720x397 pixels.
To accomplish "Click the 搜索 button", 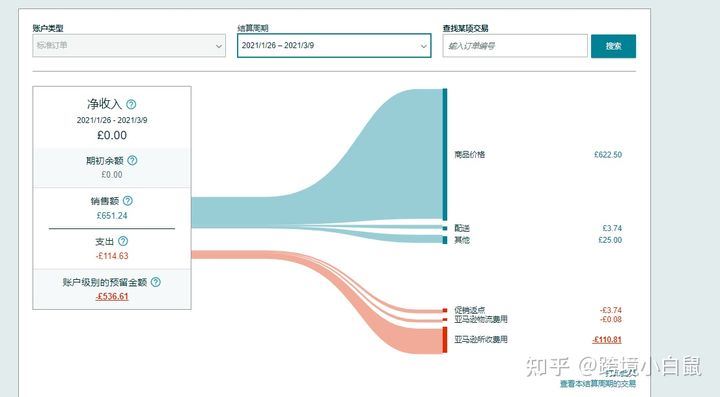I will 613,46.
